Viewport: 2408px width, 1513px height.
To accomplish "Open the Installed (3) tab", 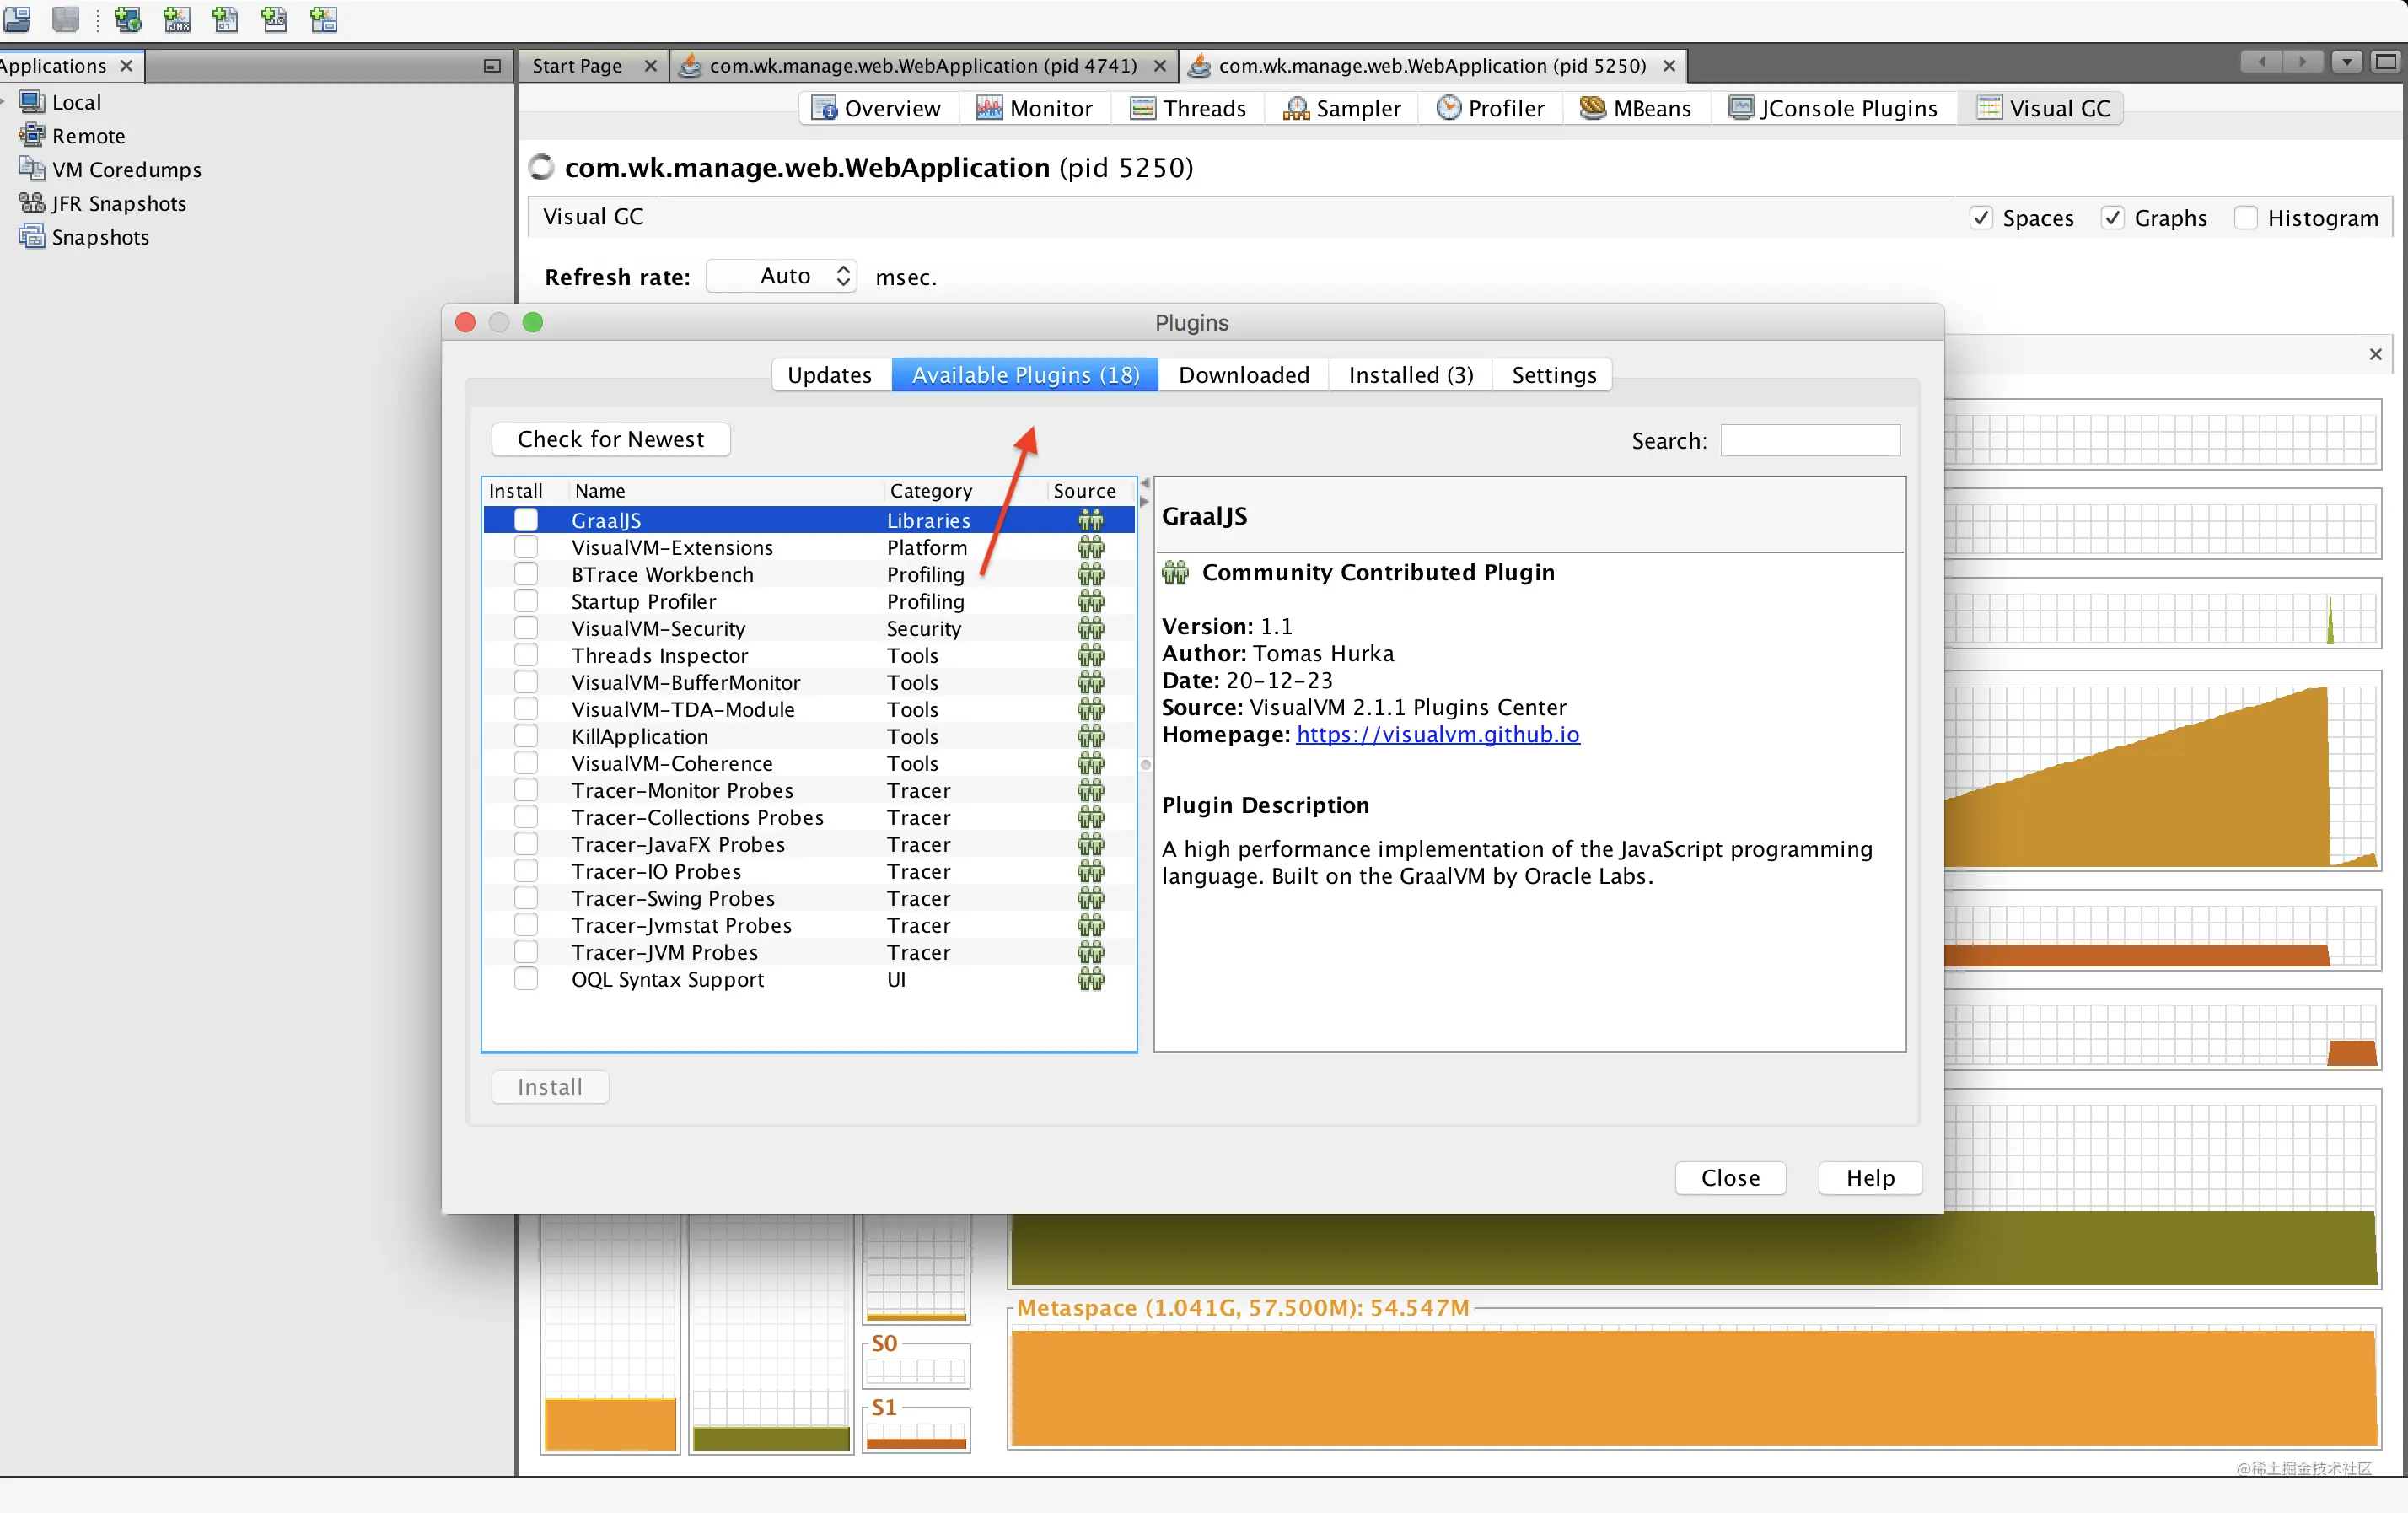I will tap(1411, 375).
